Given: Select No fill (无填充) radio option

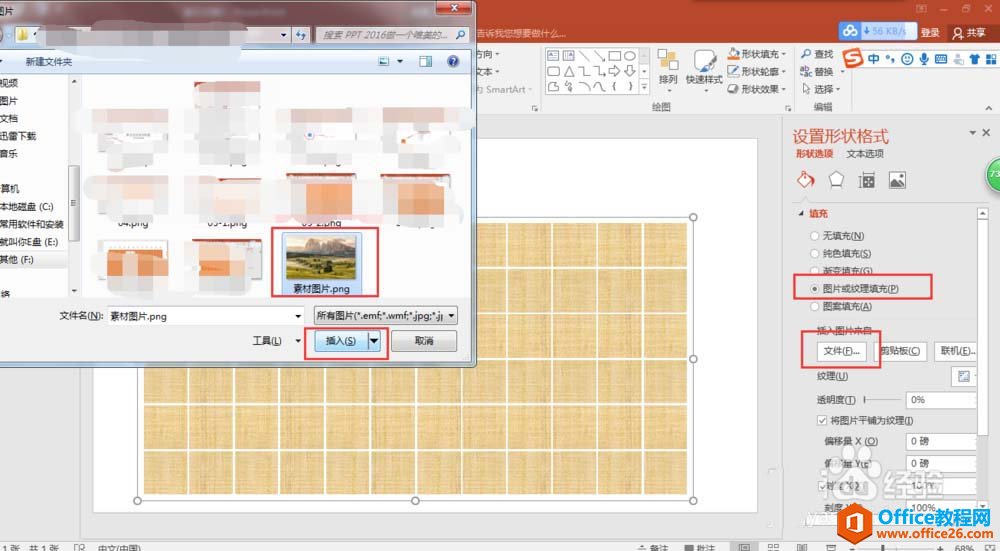Looking at the screenshot, I should click(x=814, y=236).
